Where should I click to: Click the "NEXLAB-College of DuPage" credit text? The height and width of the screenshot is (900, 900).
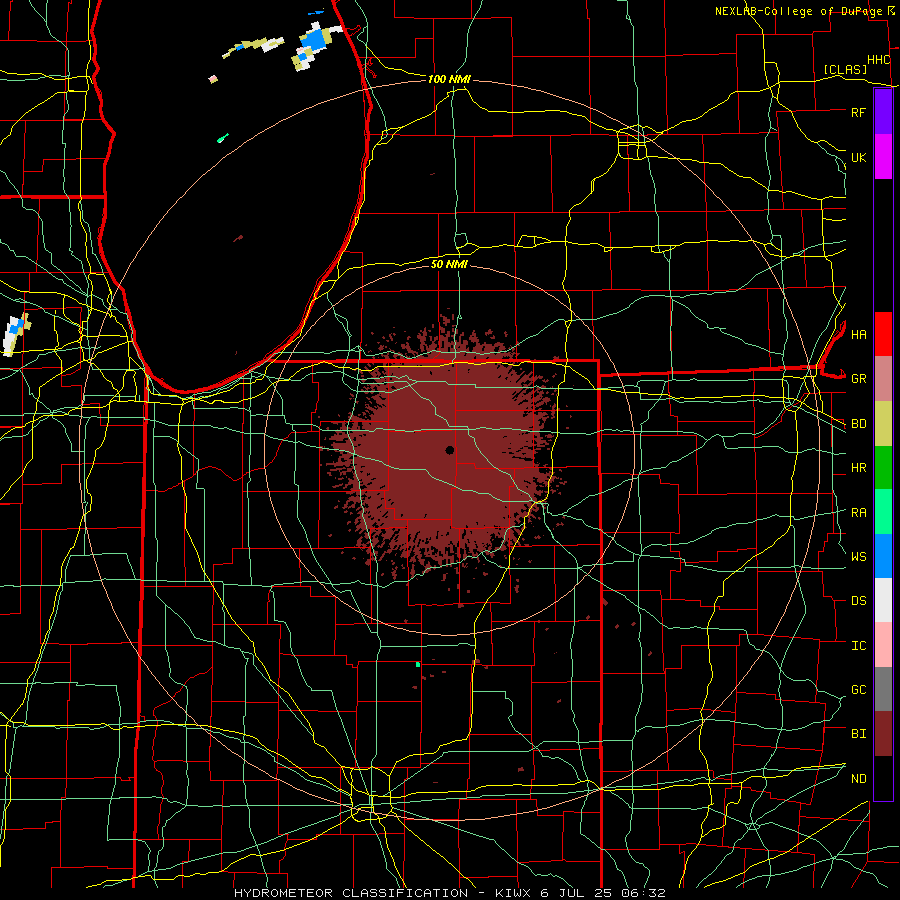(x=799, y=11)
